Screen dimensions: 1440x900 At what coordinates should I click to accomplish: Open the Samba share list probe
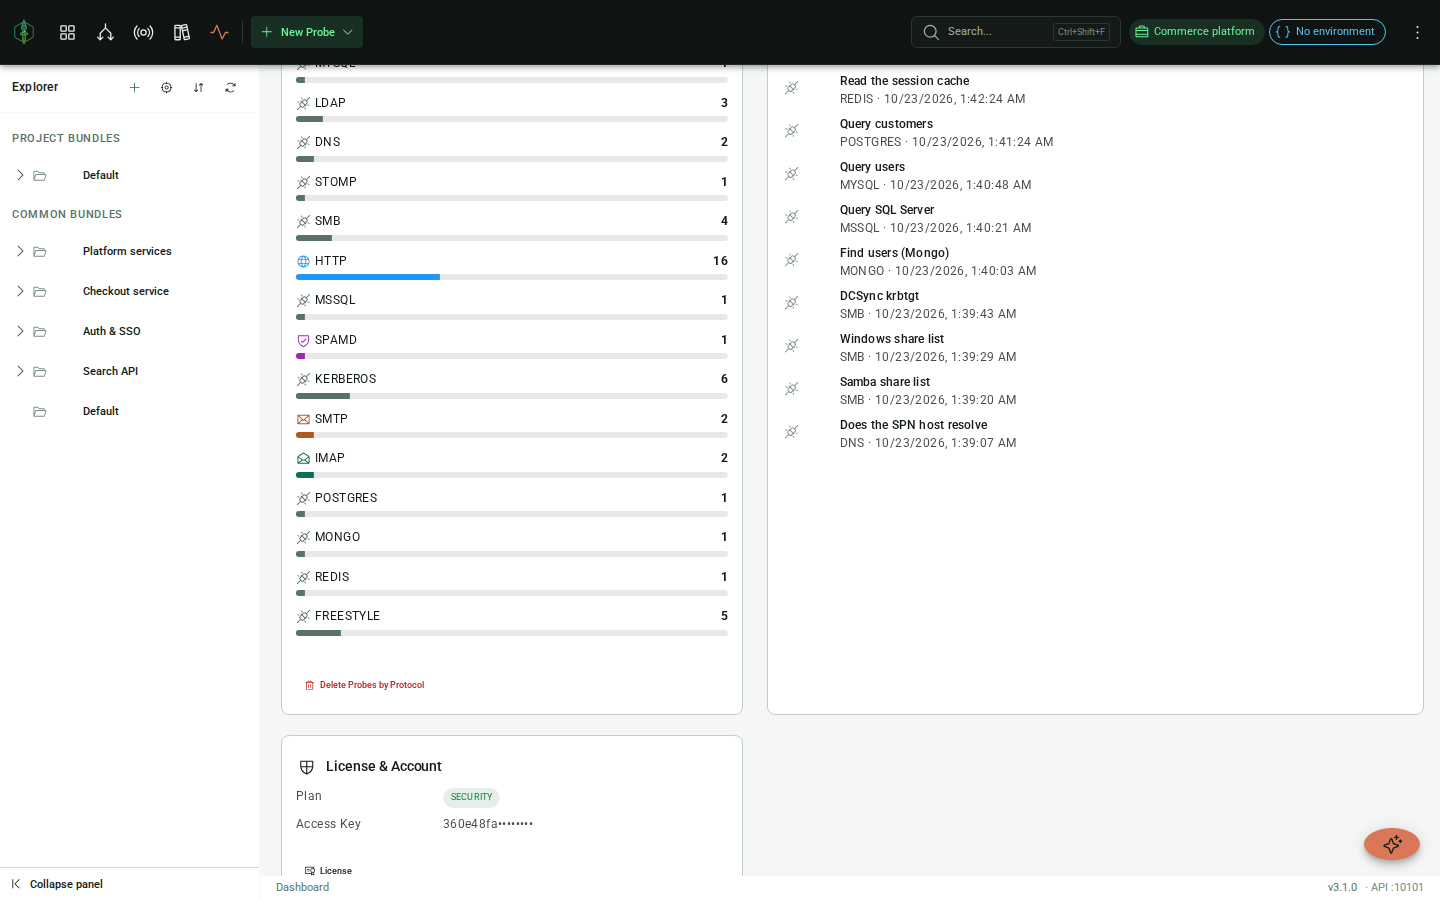[1095, 391]
